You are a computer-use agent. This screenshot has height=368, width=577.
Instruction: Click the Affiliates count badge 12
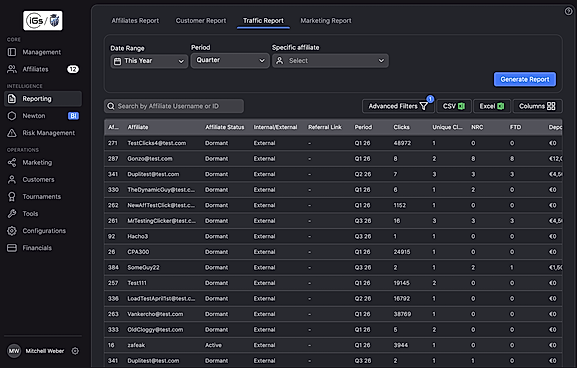(73, 69)
